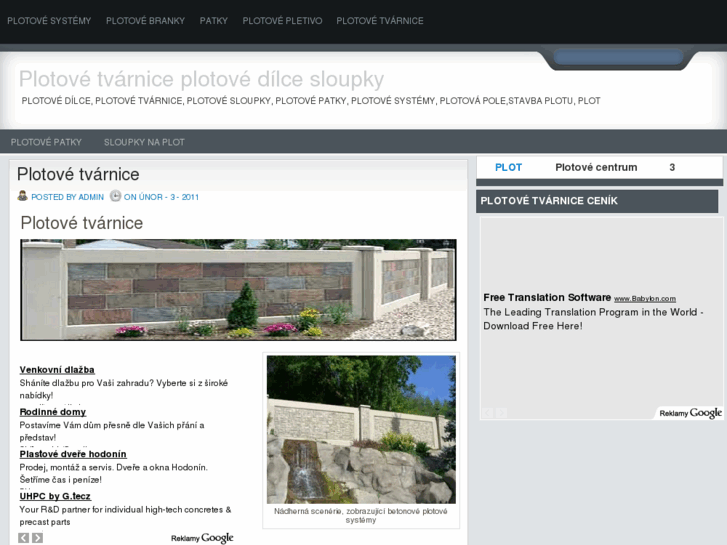Click the previous ads arrow in article ad block

23,538
